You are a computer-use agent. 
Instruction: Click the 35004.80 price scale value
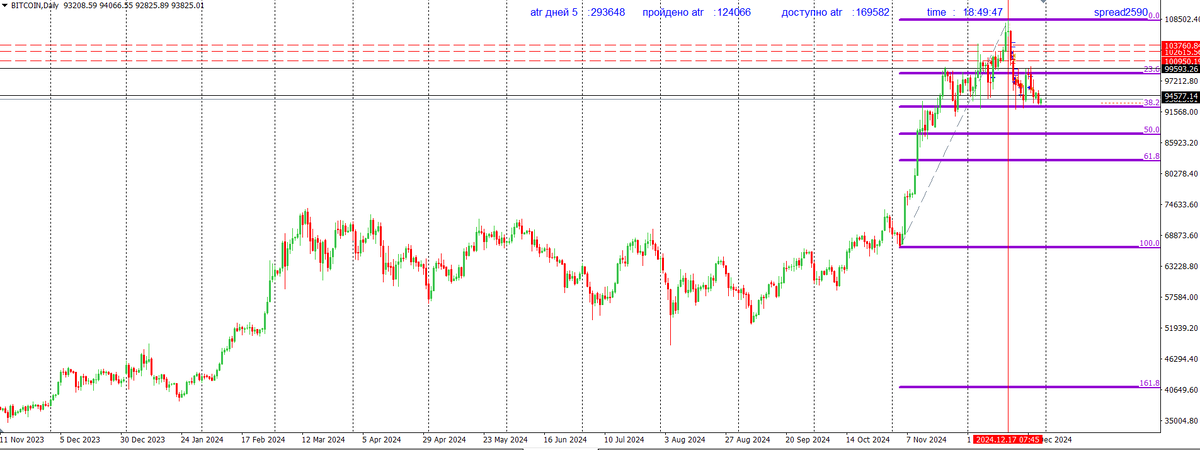tap(1181, 421)
